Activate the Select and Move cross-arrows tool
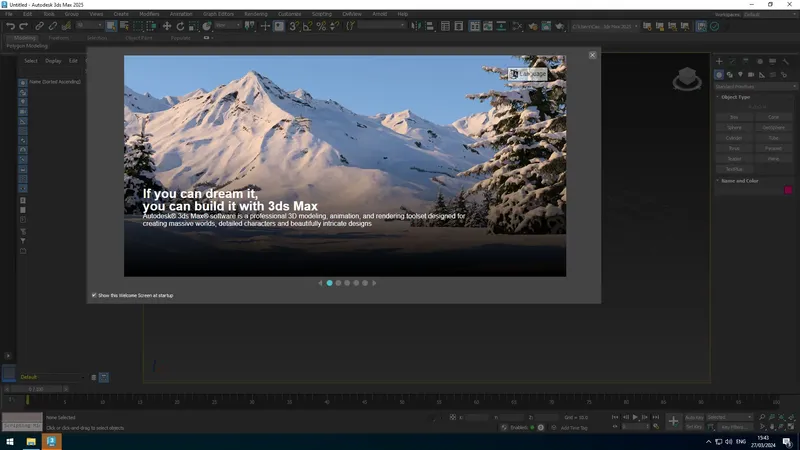Screen dimensions: 800x450 pos(167,26)
